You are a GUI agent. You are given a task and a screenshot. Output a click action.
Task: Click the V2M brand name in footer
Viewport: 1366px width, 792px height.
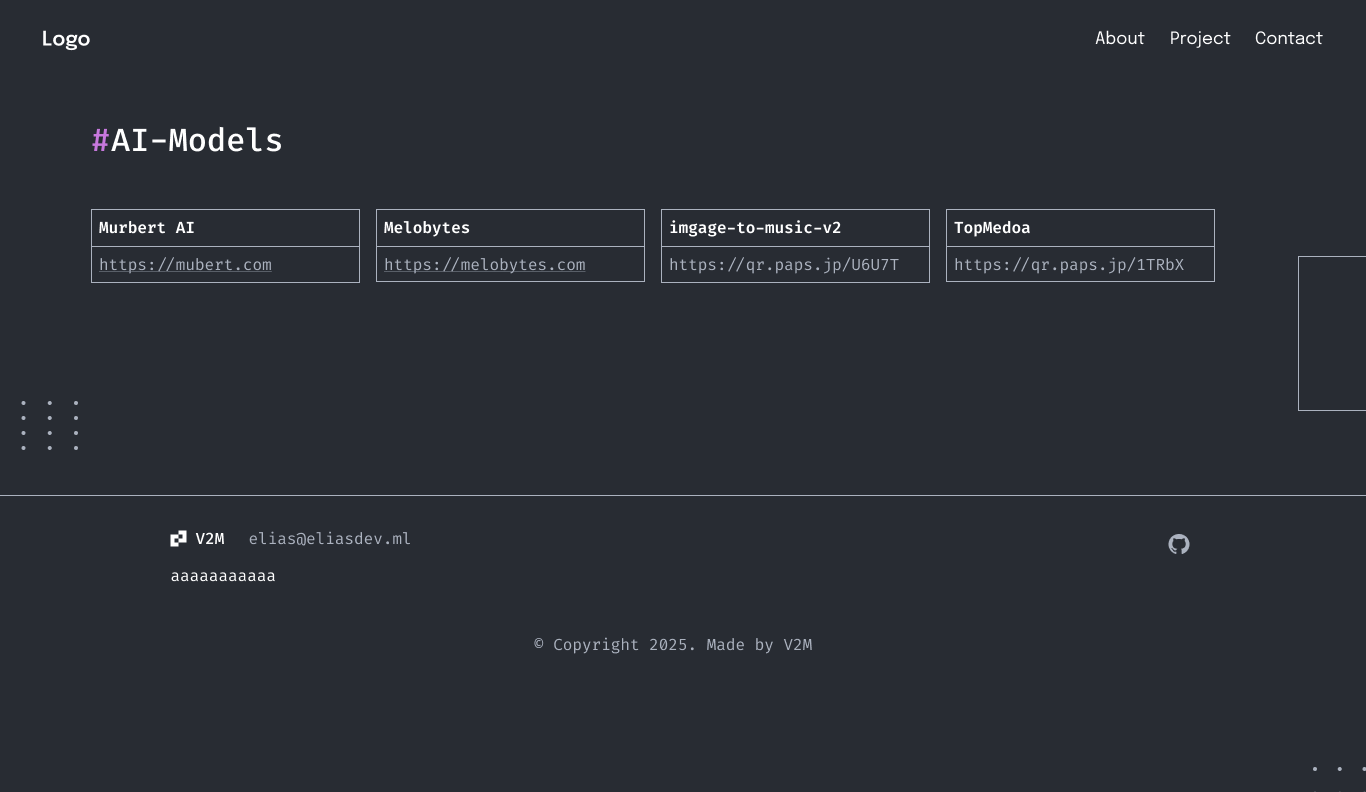[x=210, y=539]
